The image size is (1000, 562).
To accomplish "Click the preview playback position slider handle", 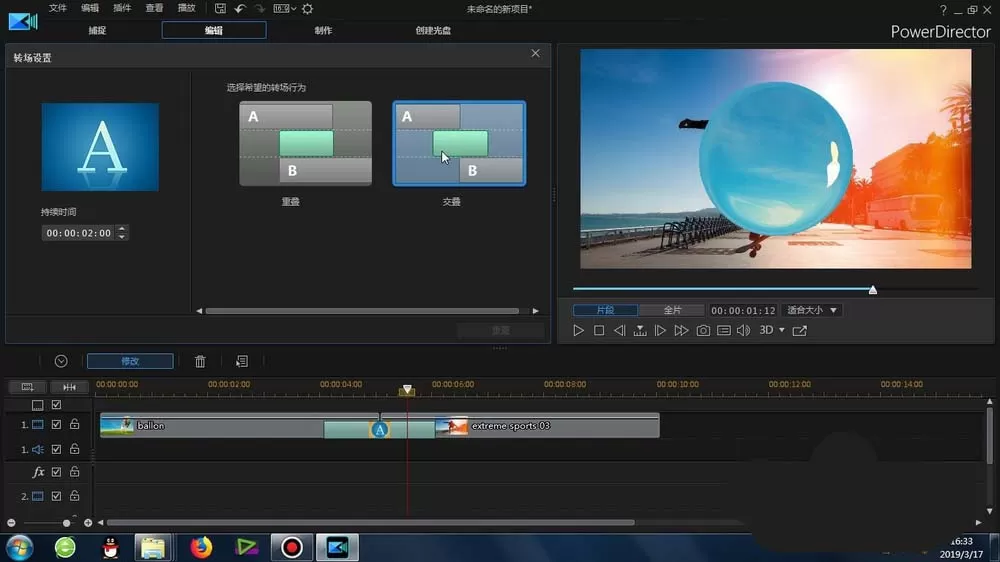I will 872,290.
